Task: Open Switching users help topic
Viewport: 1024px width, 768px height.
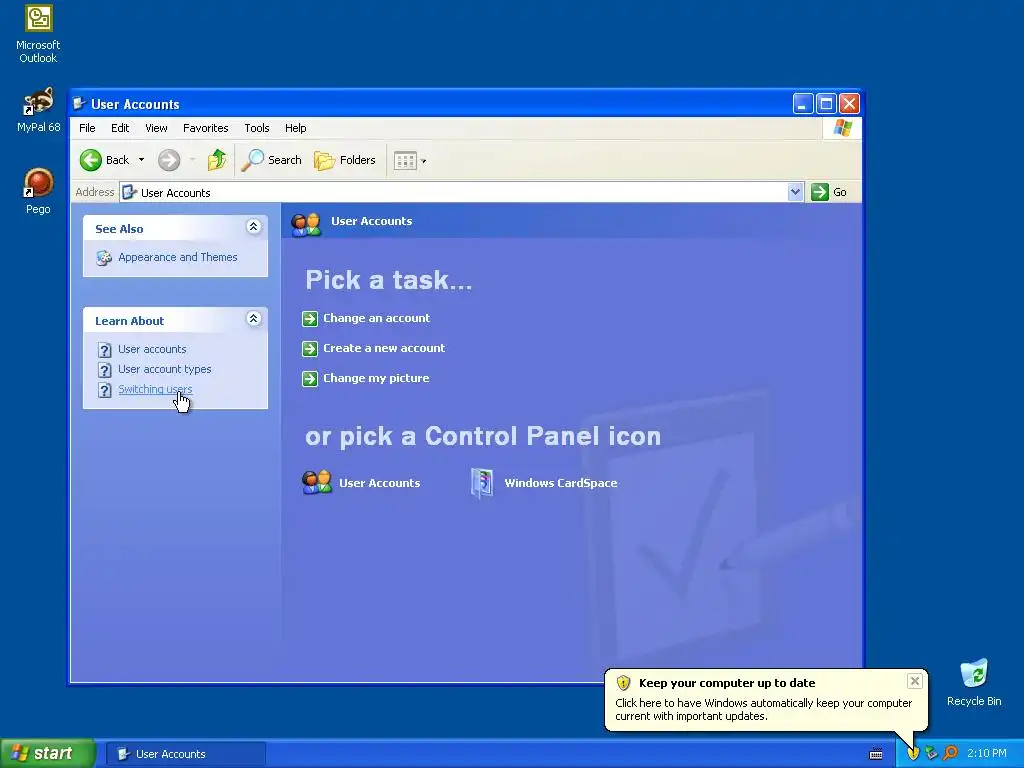Action: (155, 389)
